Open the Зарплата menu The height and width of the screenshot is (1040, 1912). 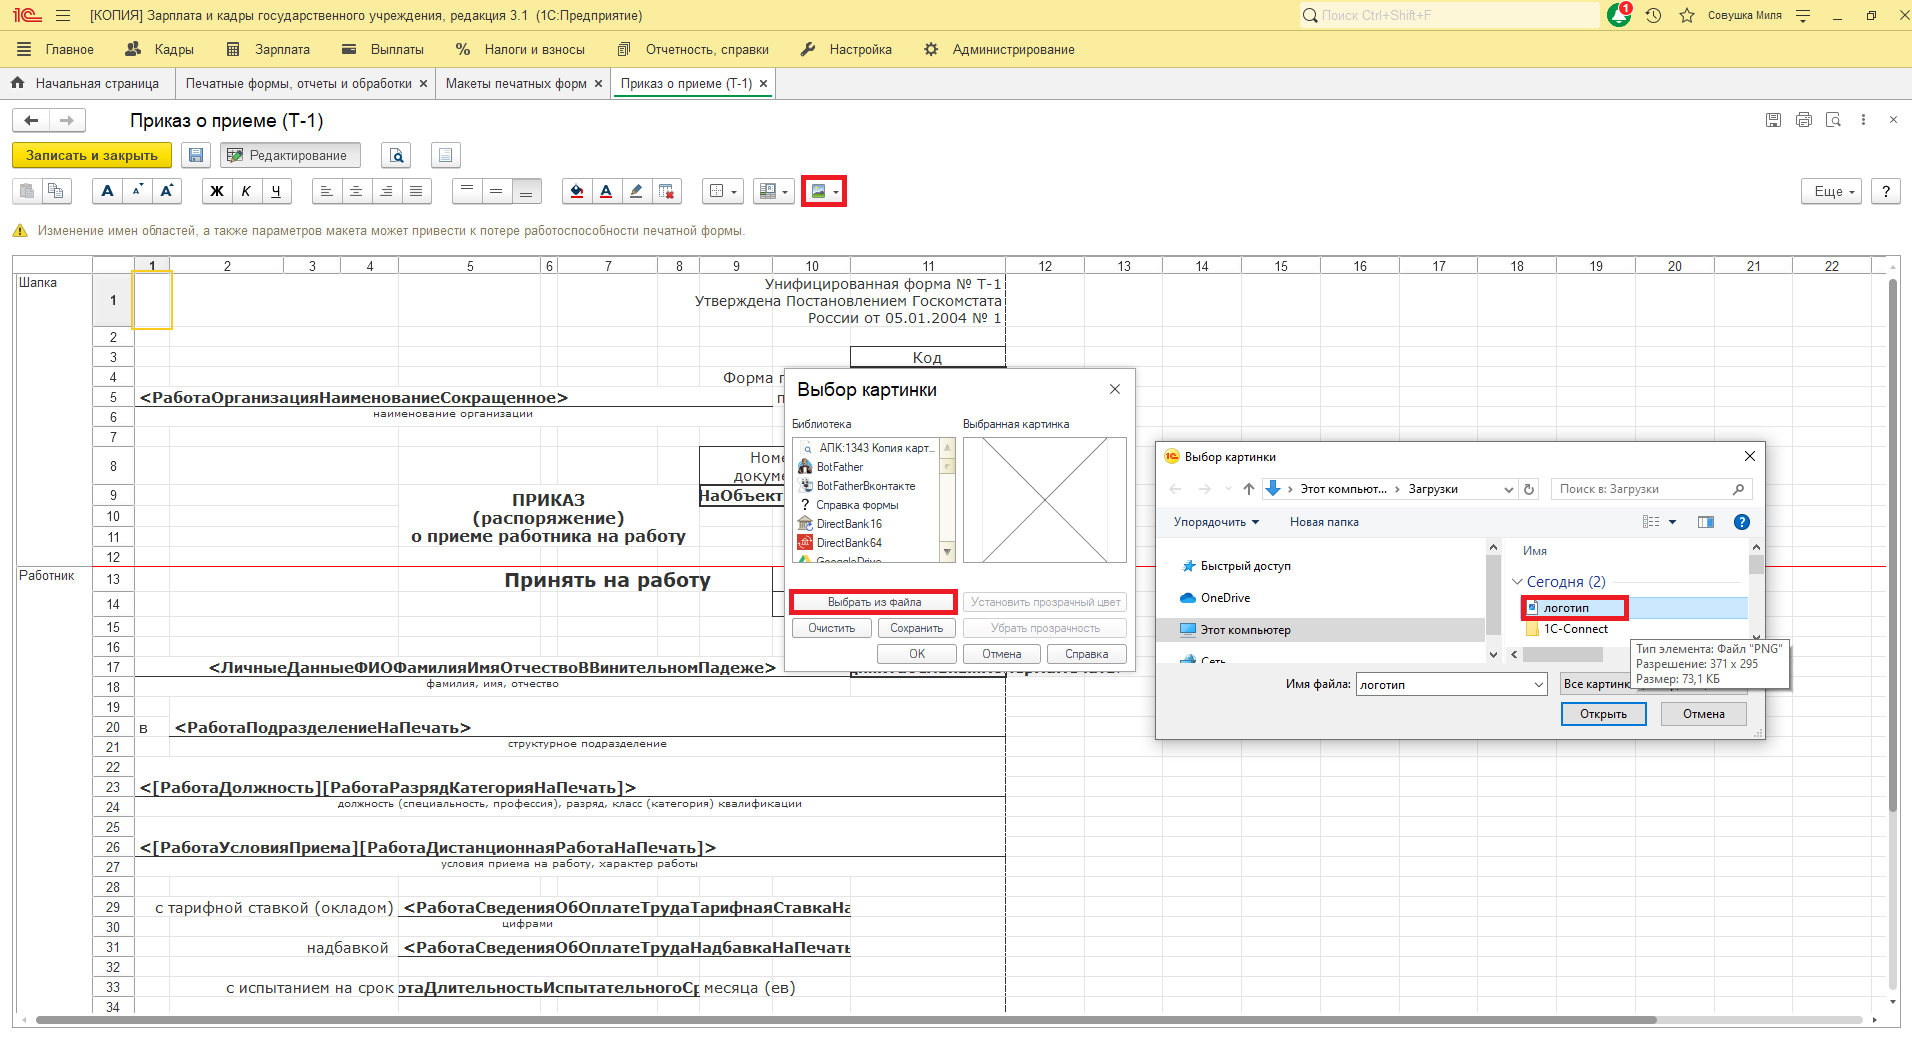pos(269,49)
